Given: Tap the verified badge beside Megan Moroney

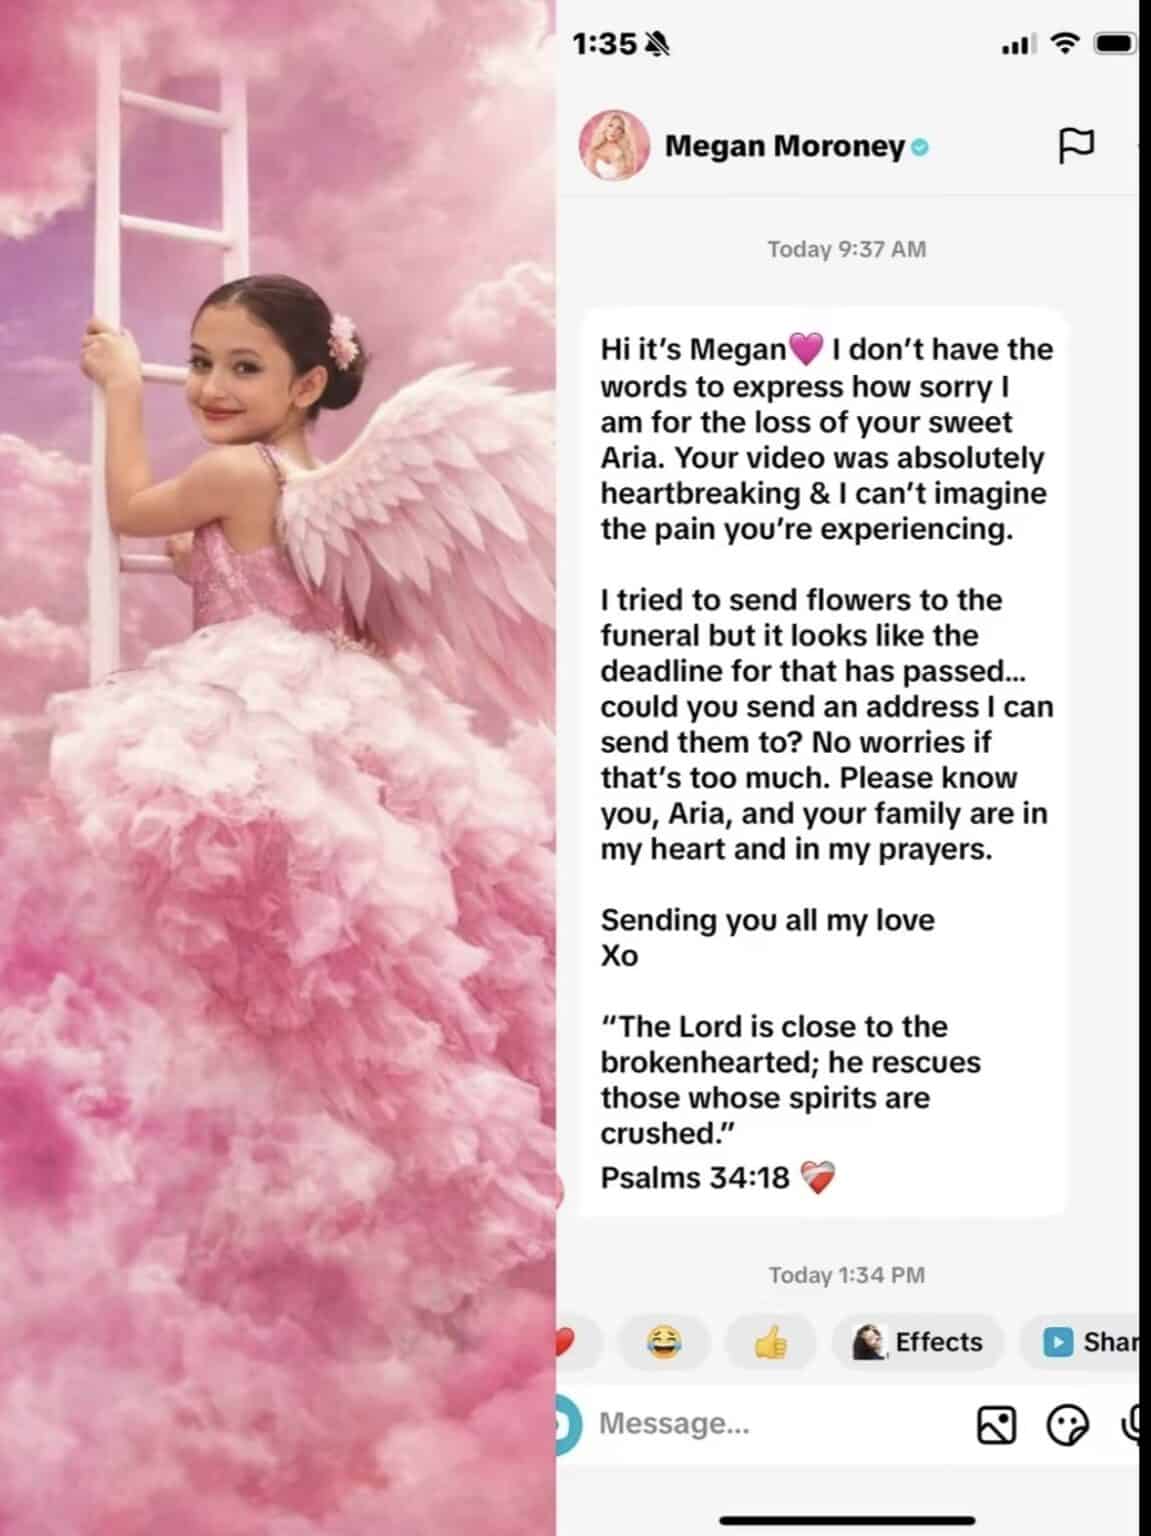Looking at the screenshot, I should (x=920, y=148).
